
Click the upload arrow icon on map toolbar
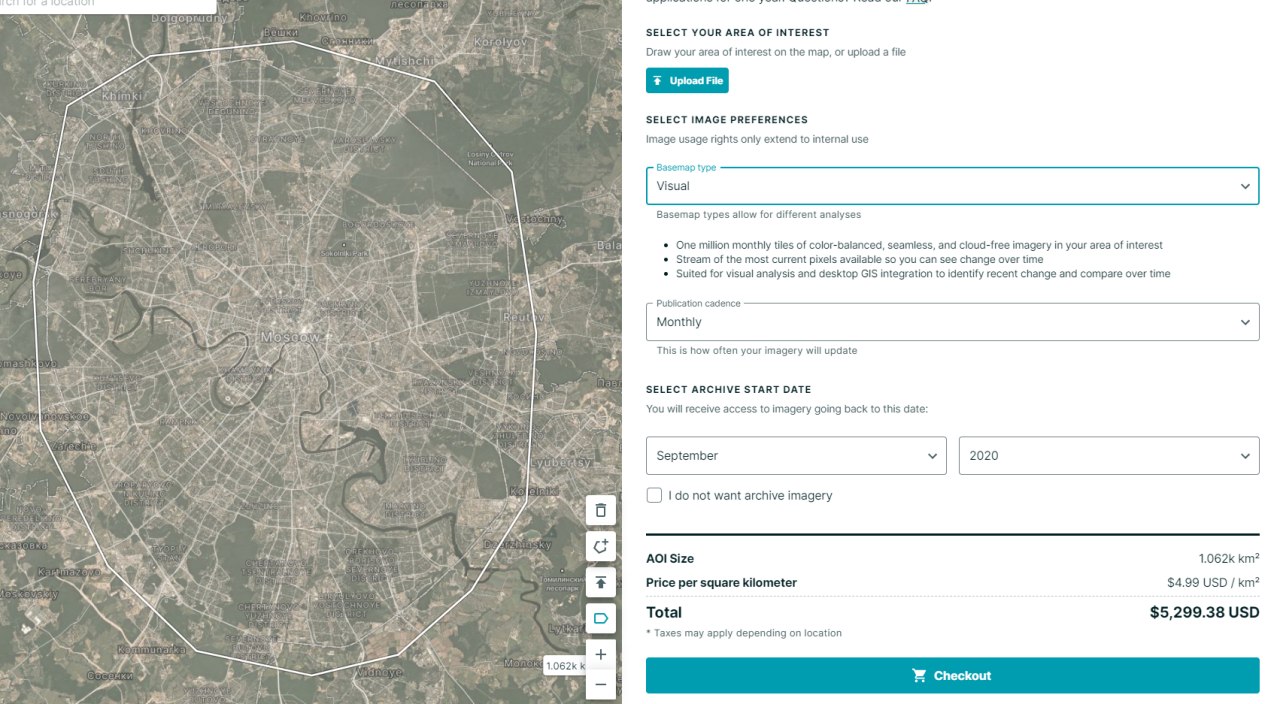[x=600, y=582]
